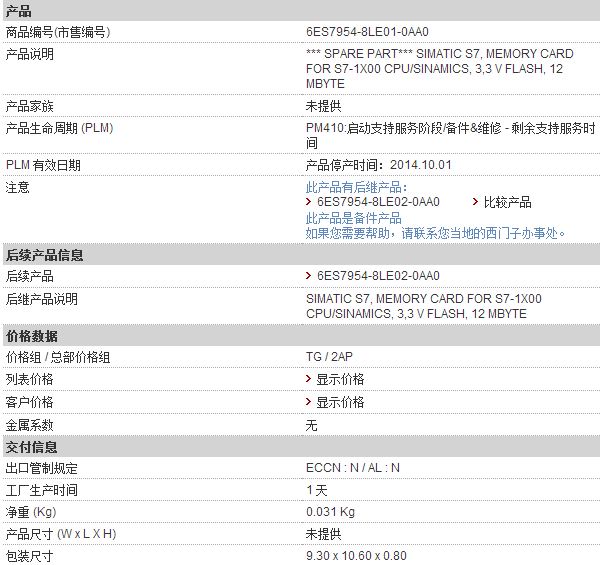
Task: Click the 1 天 production time value
Action: [317, 490]
